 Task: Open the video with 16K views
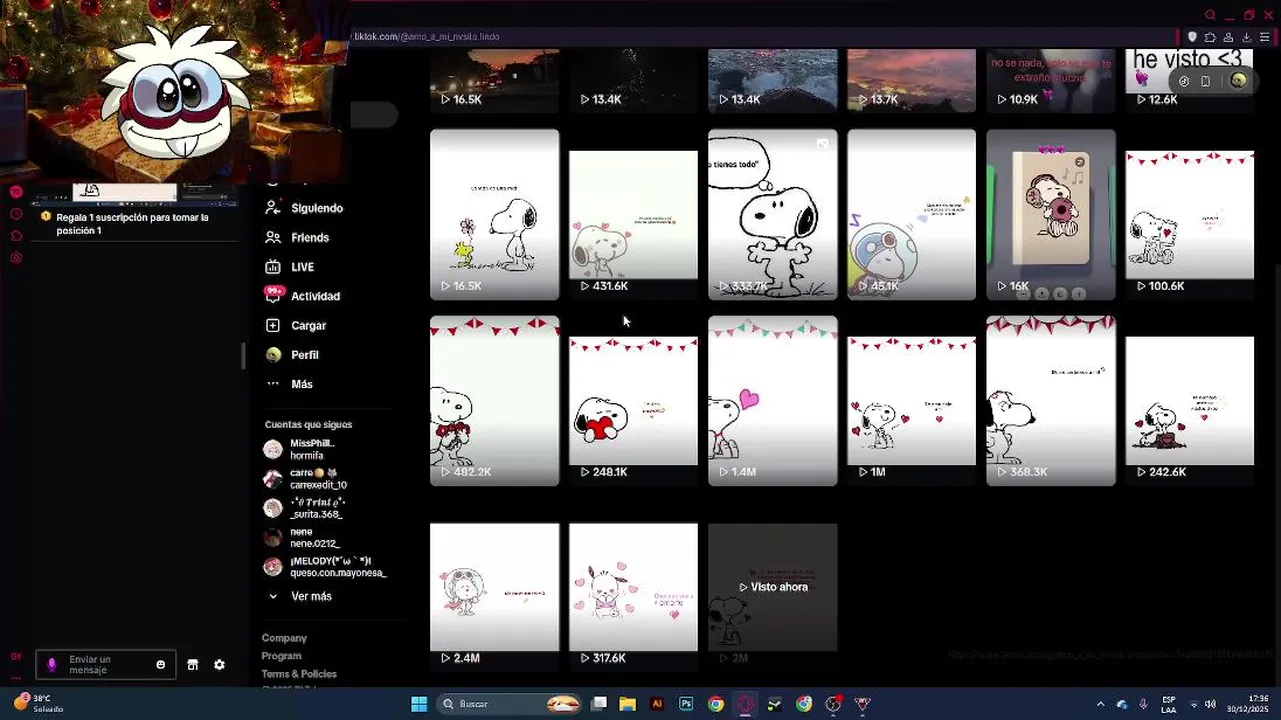pos(1050,214)
